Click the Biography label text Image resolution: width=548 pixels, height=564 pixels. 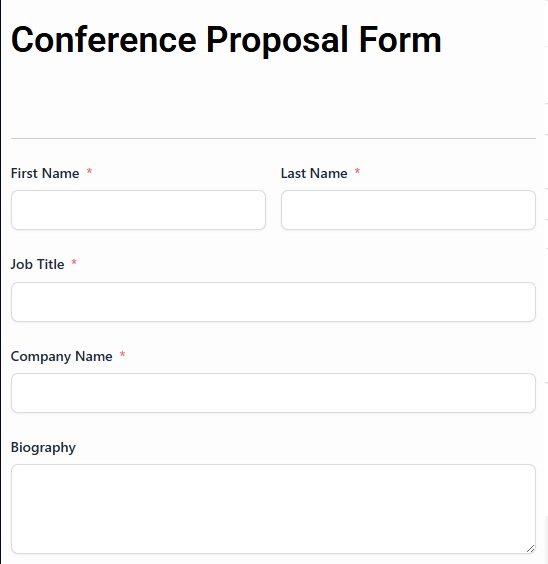[x=43, y=448]
